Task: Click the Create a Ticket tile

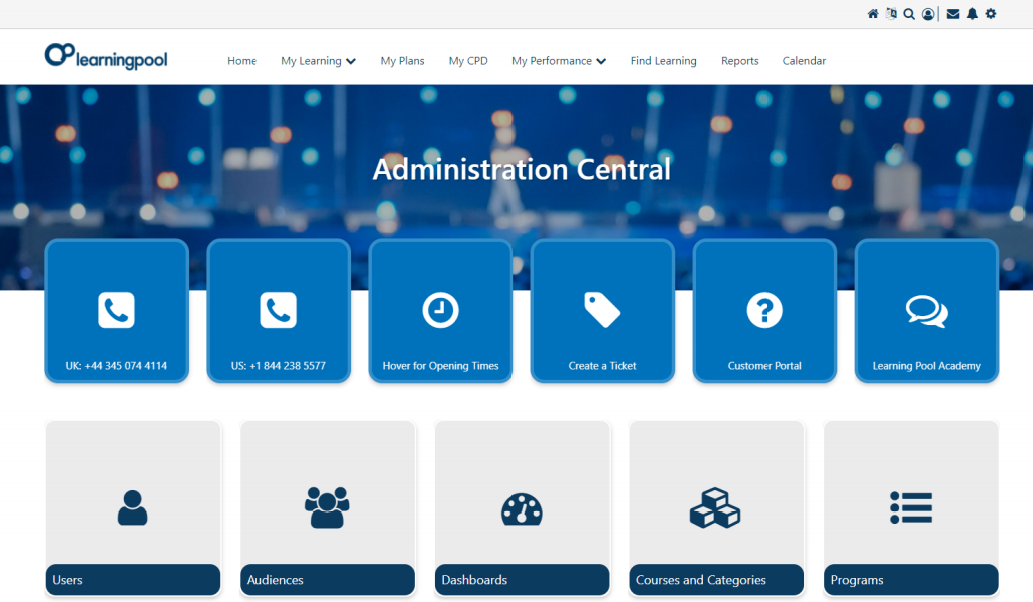Action: pyautogui.click(x=602, y=311)
